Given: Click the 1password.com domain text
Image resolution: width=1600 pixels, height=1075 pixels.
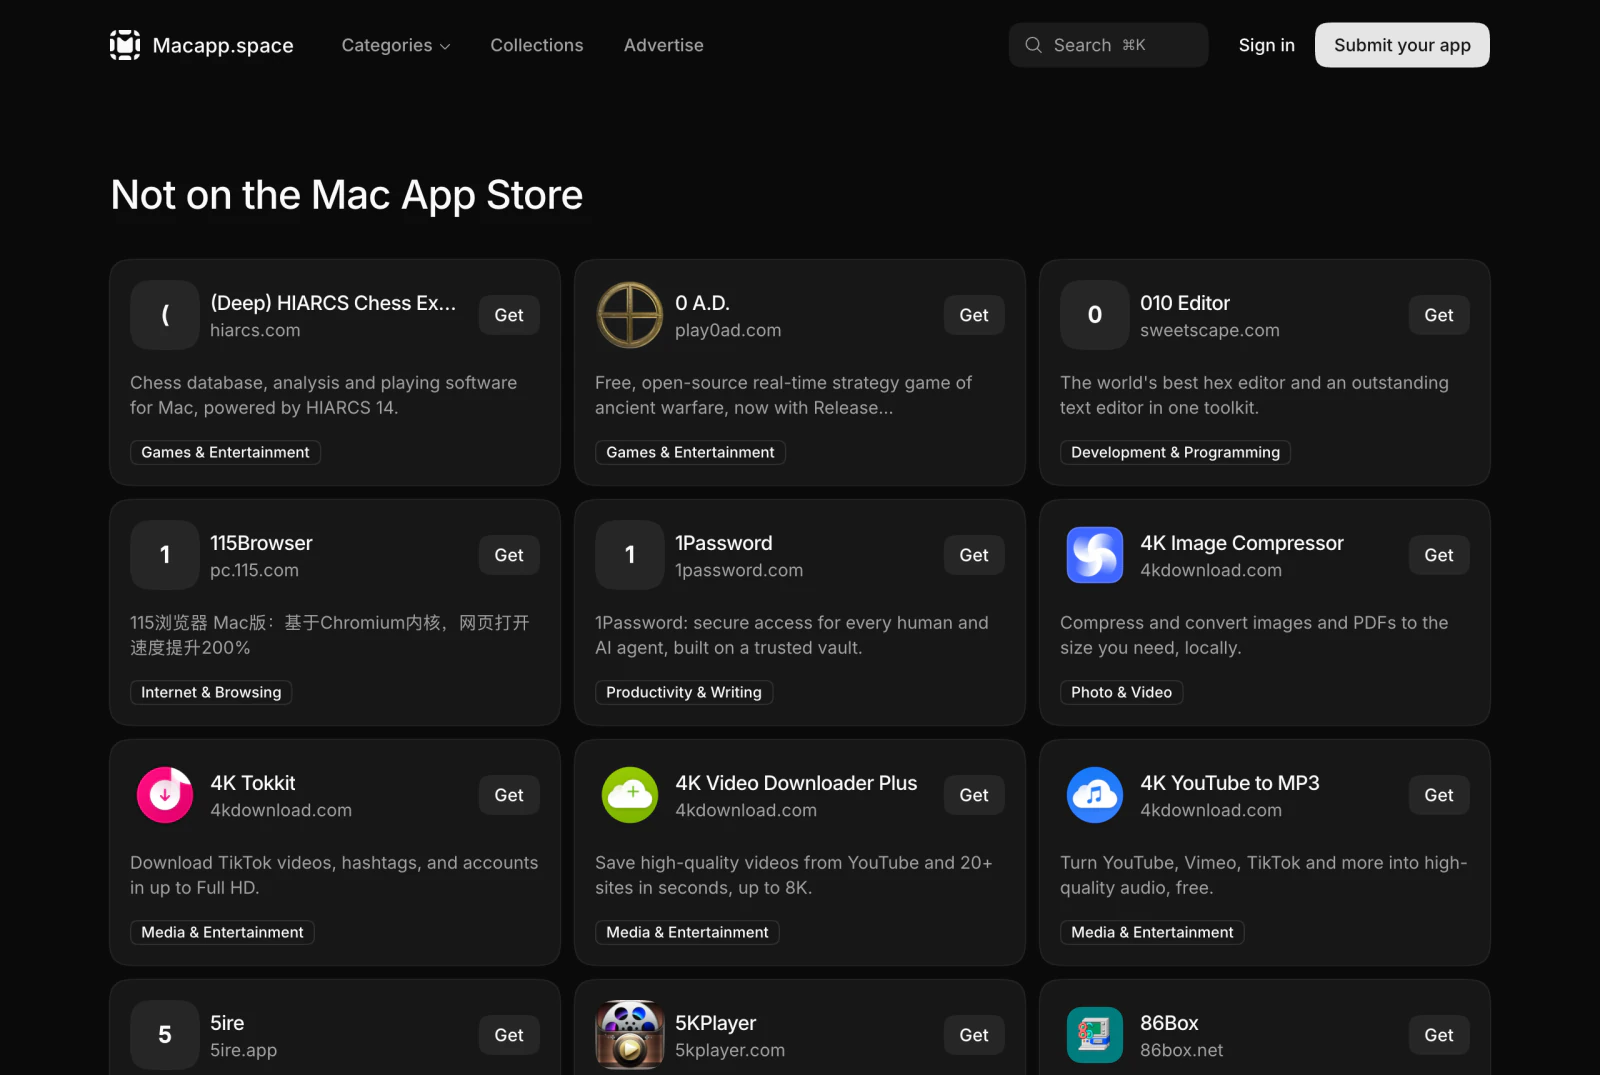Looking at the screenshot, I should pyautogui.click(x=739, y=570).
